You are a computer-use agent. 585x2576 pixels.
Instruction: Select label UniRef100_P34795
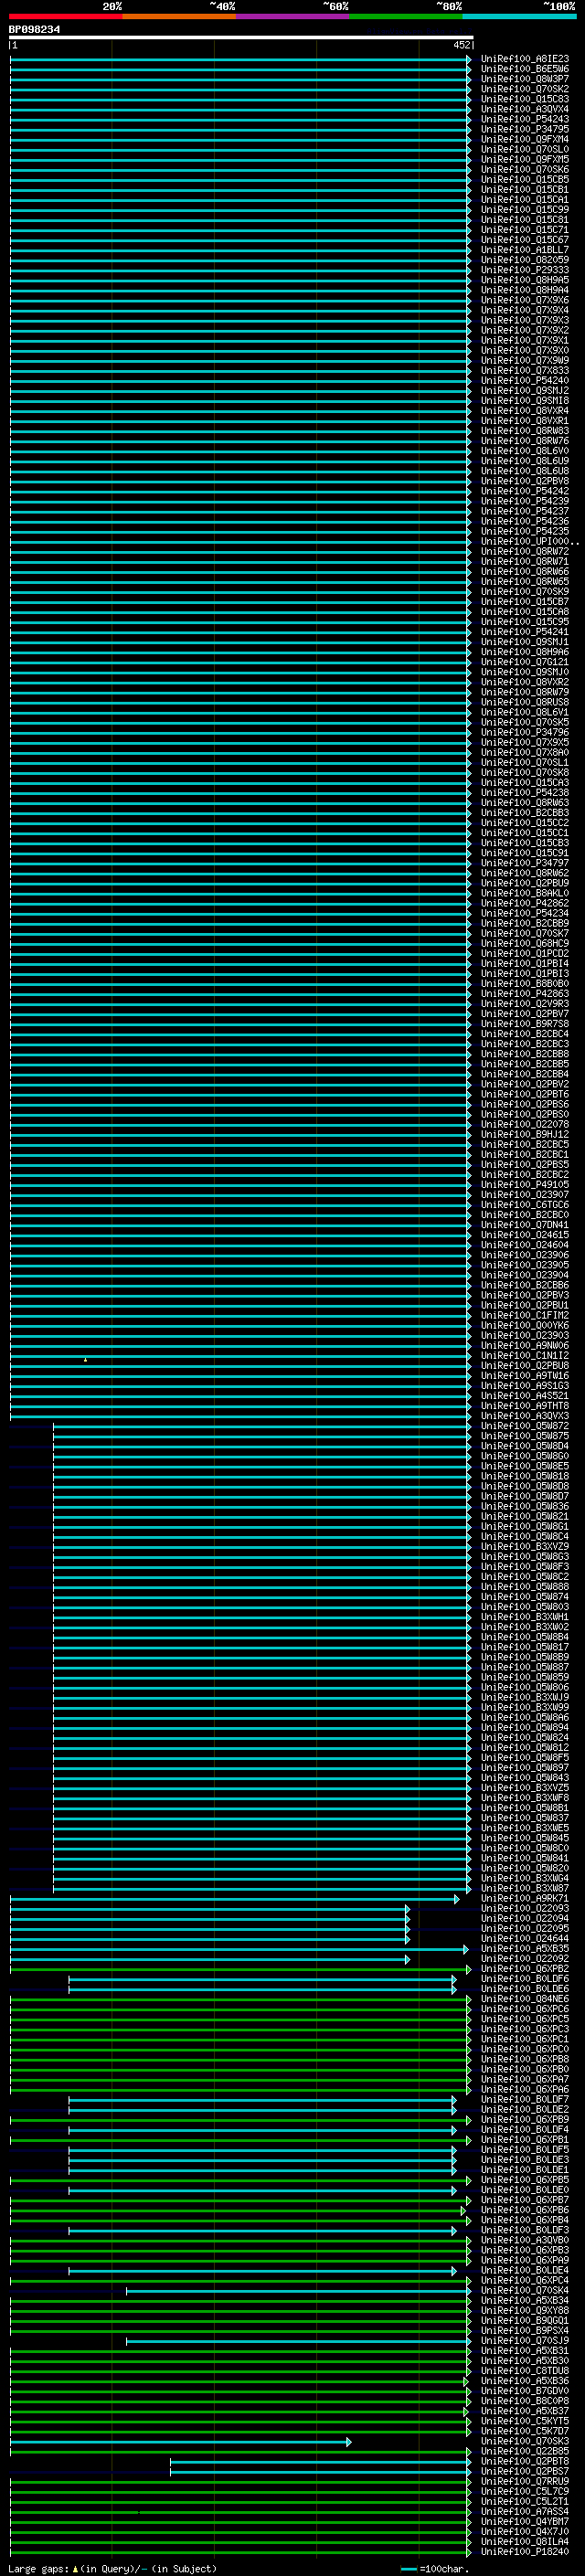click(x=525, y=129)
